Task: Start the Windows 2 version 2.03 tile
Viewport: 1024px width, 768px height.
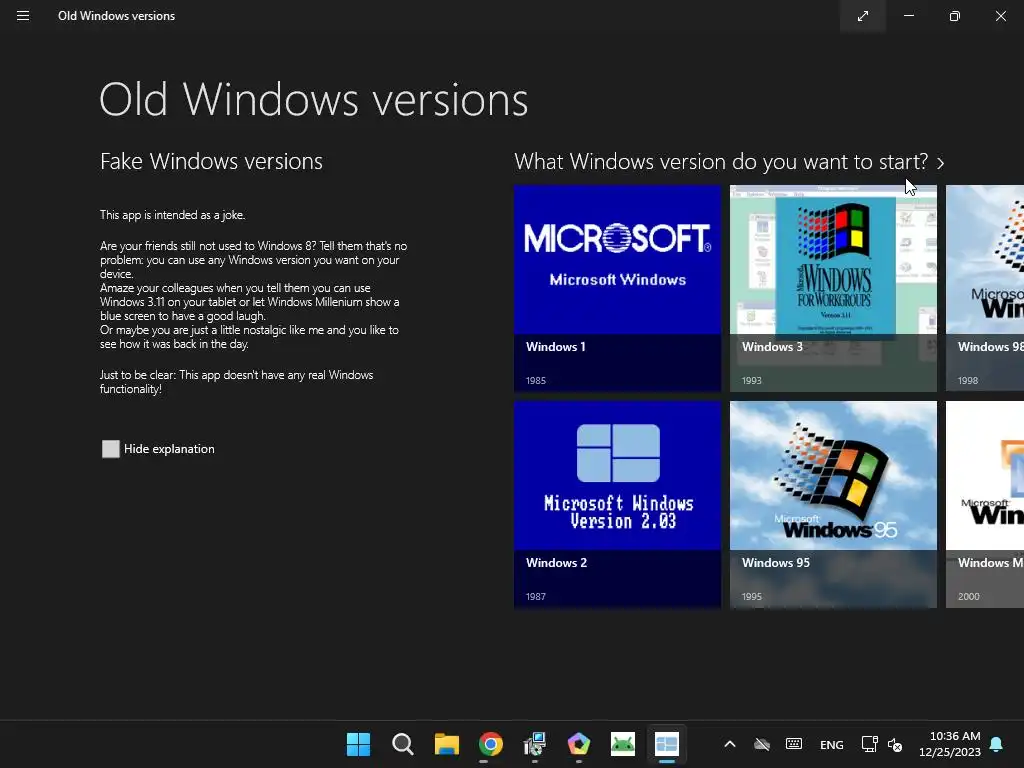Action: 617,504
